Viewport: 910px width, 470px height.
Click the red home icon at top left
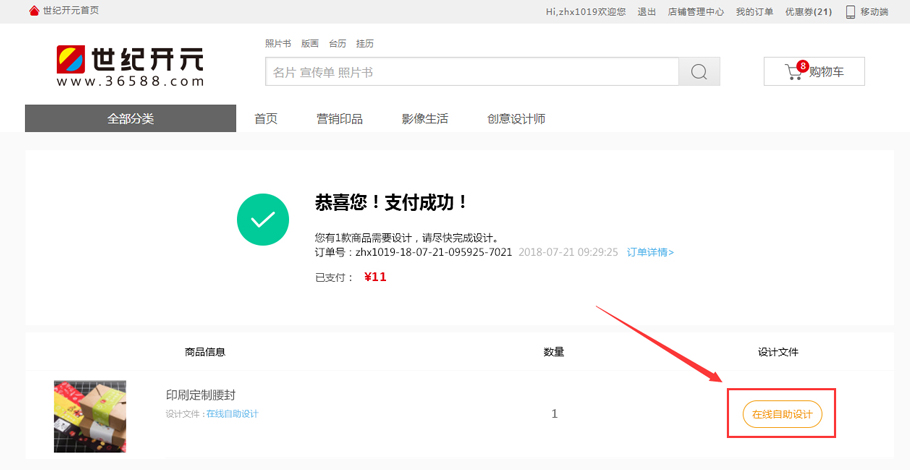(34, 11)
